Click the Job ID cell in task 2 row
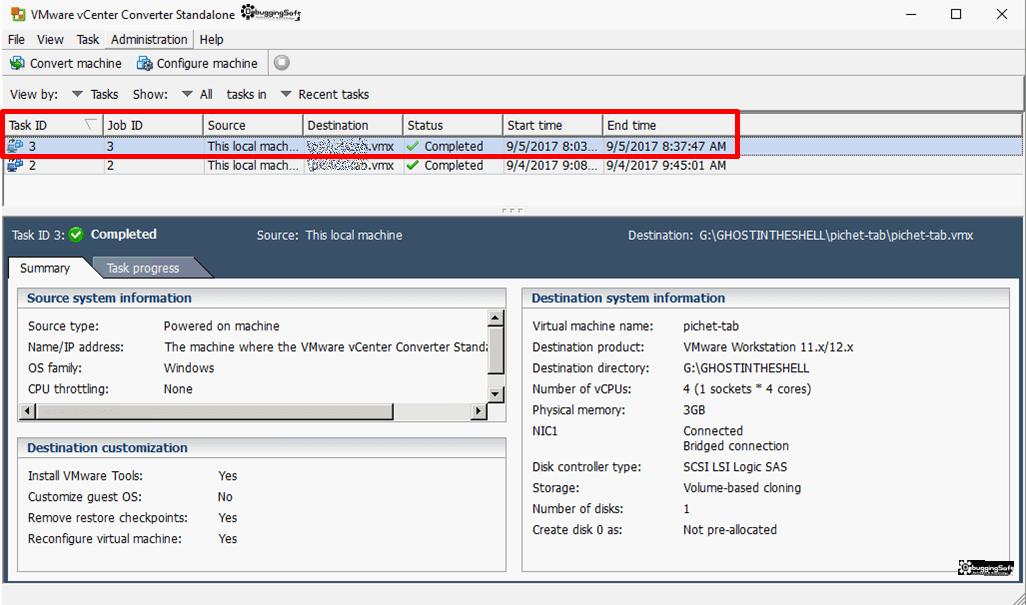The height and width of the screenshot is (605, 1026). point(153,165)
